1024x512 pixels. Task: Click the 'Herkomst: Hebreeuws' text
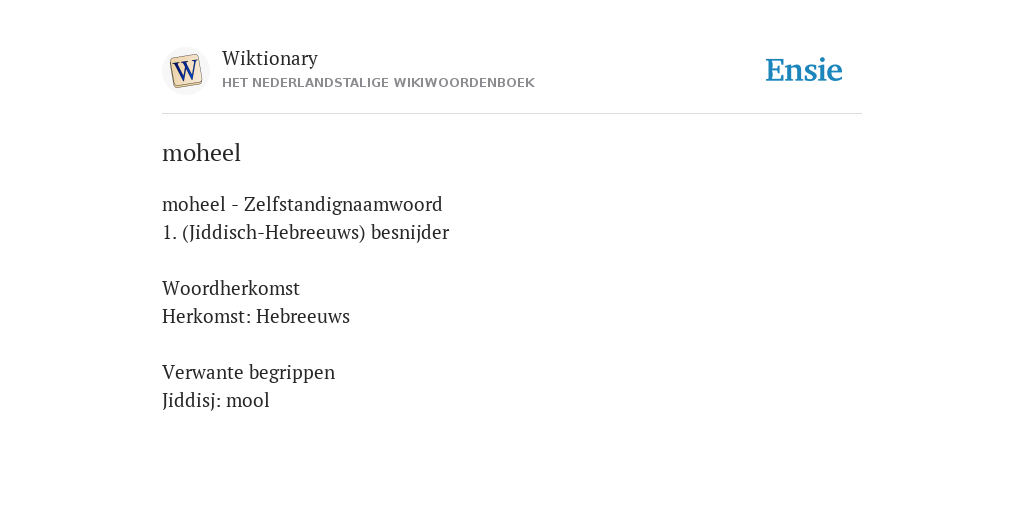256,316
